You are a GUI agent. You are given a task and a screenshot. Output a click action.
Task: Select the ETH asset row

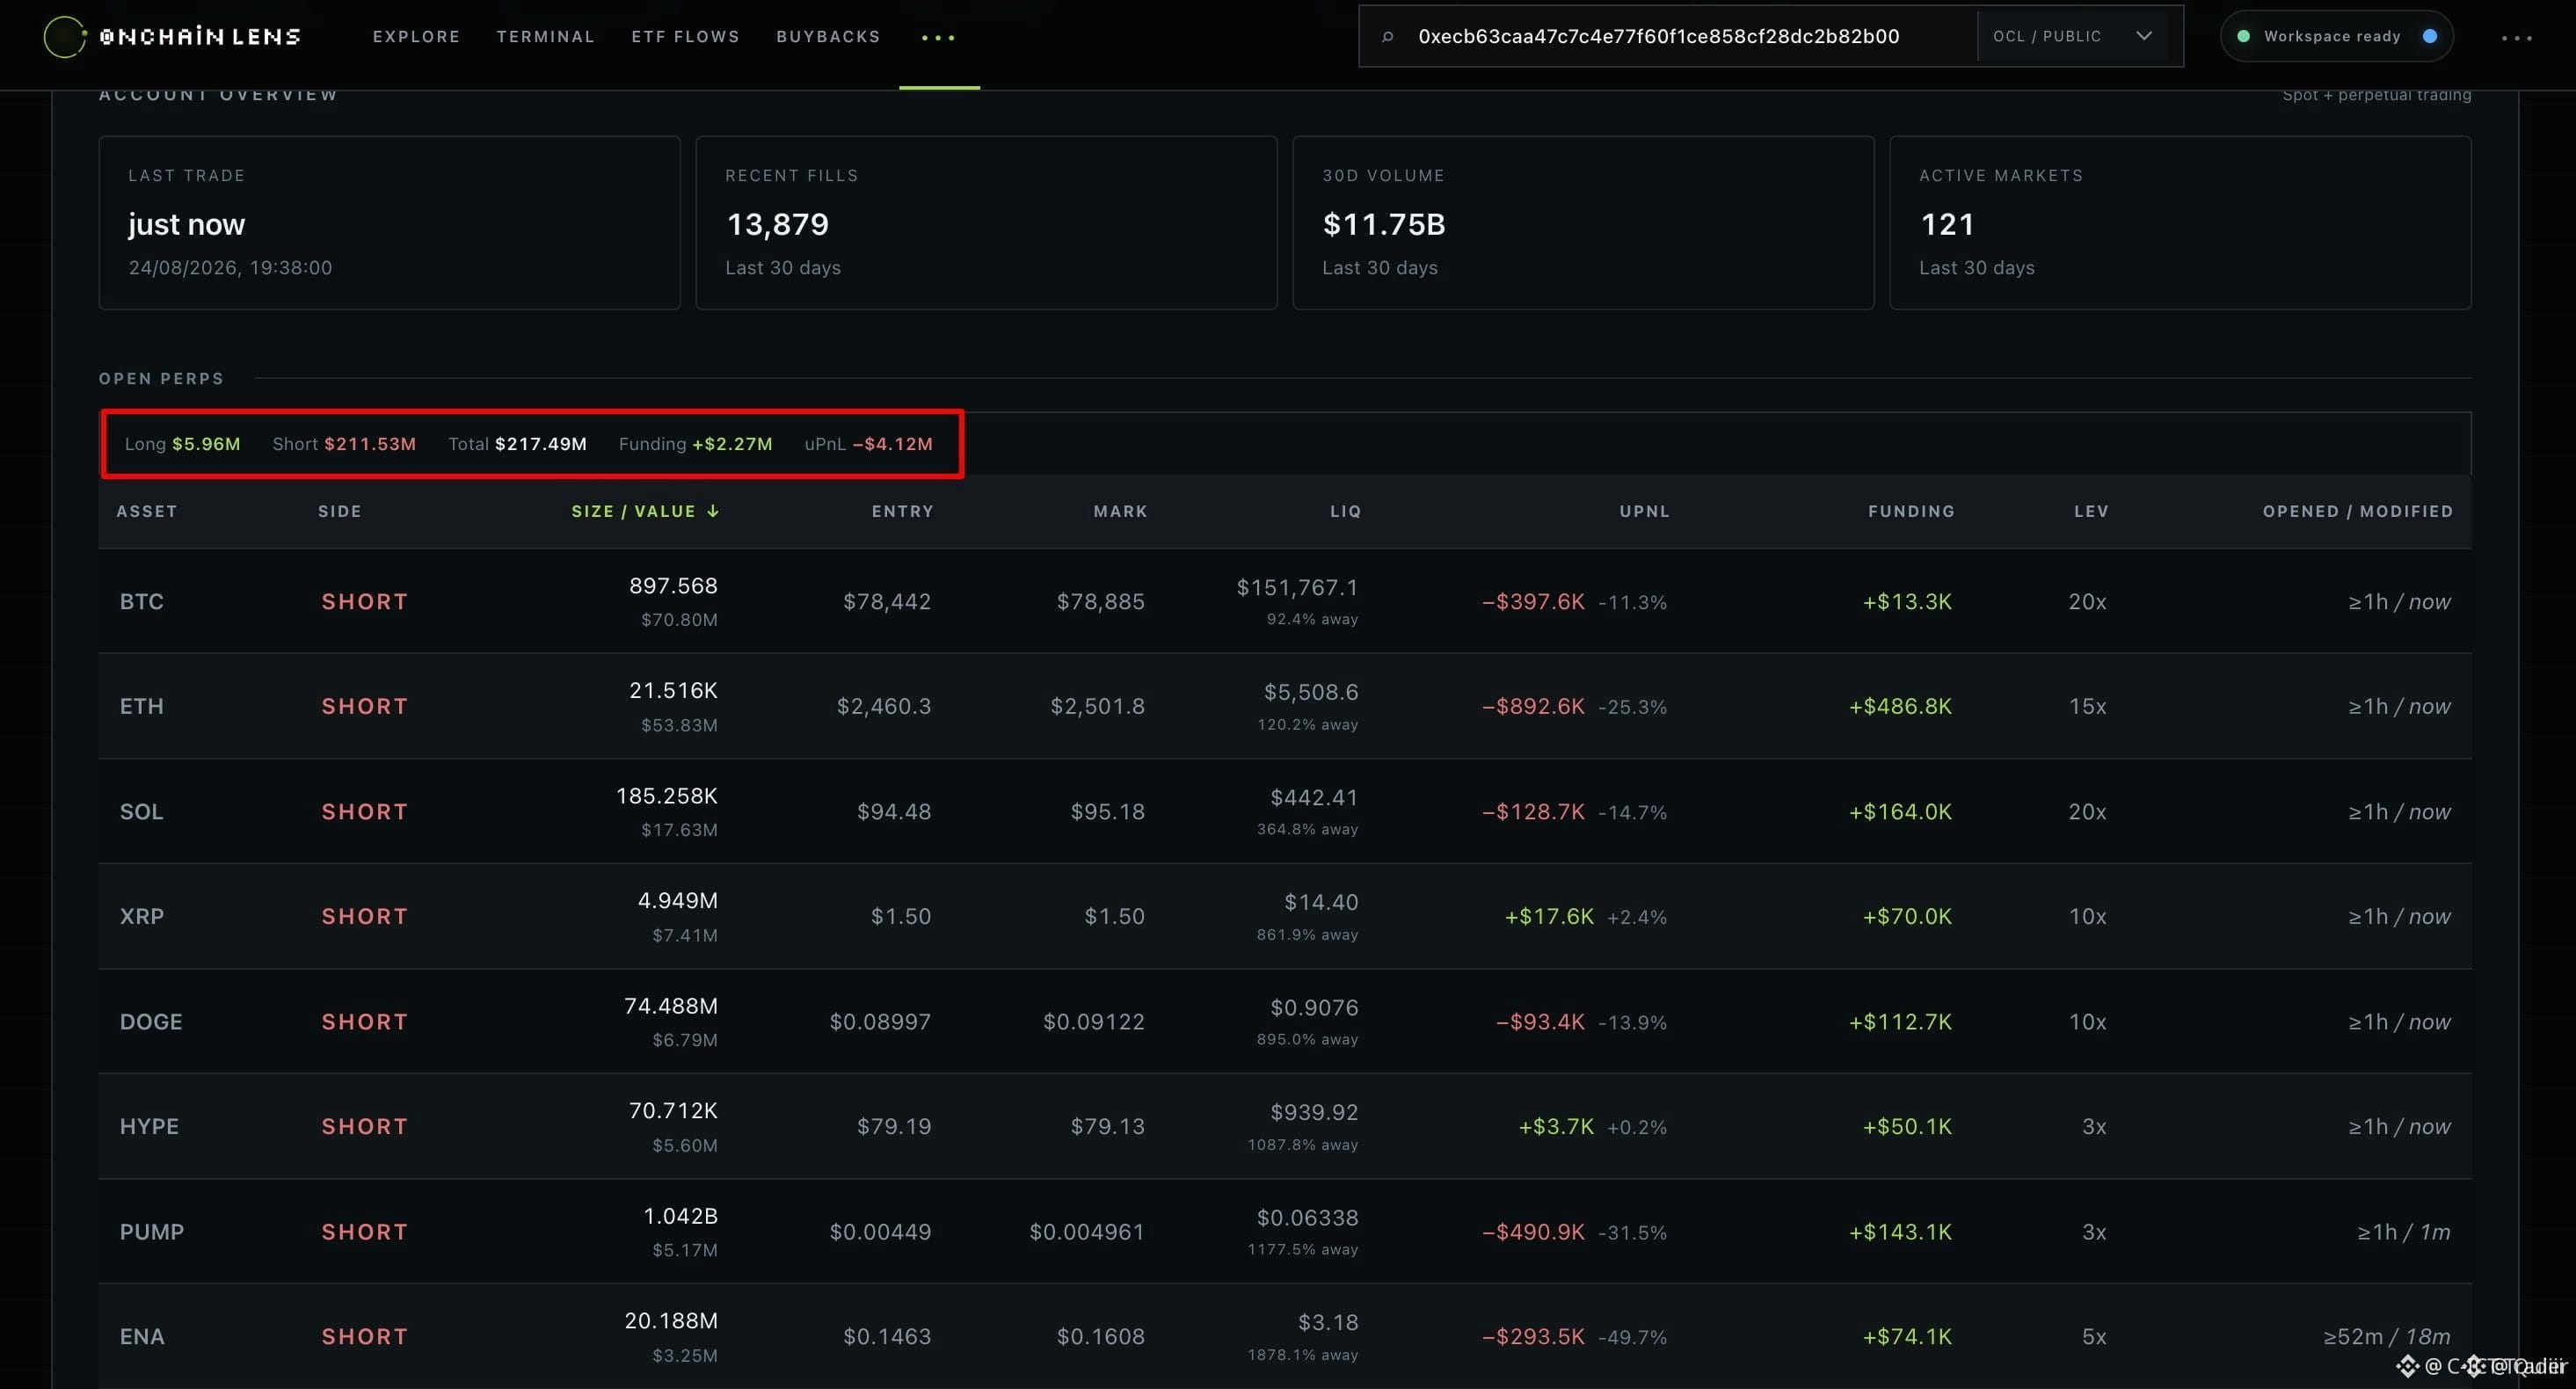[1285, 706]
